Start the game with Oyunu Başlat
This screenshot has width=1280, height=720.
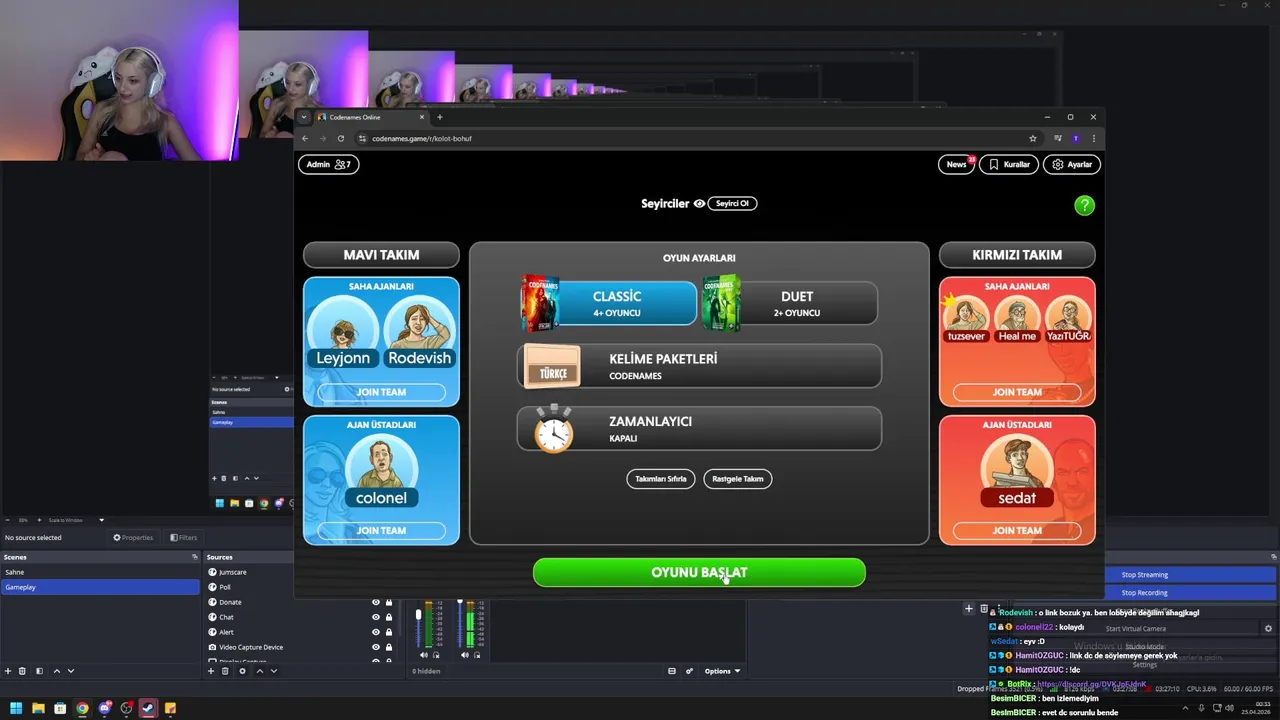[x=699, y=572]
